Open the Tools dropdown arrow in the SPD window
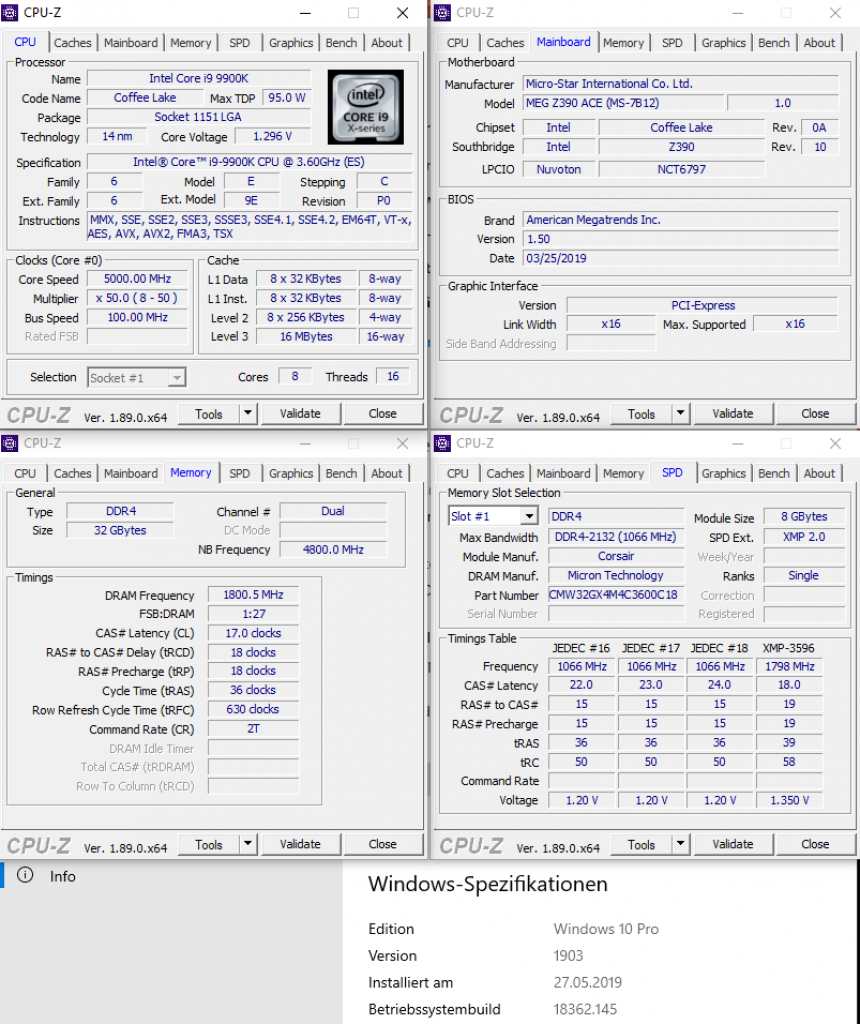Viewport: 860px width, 1024px height. (680, 844)
